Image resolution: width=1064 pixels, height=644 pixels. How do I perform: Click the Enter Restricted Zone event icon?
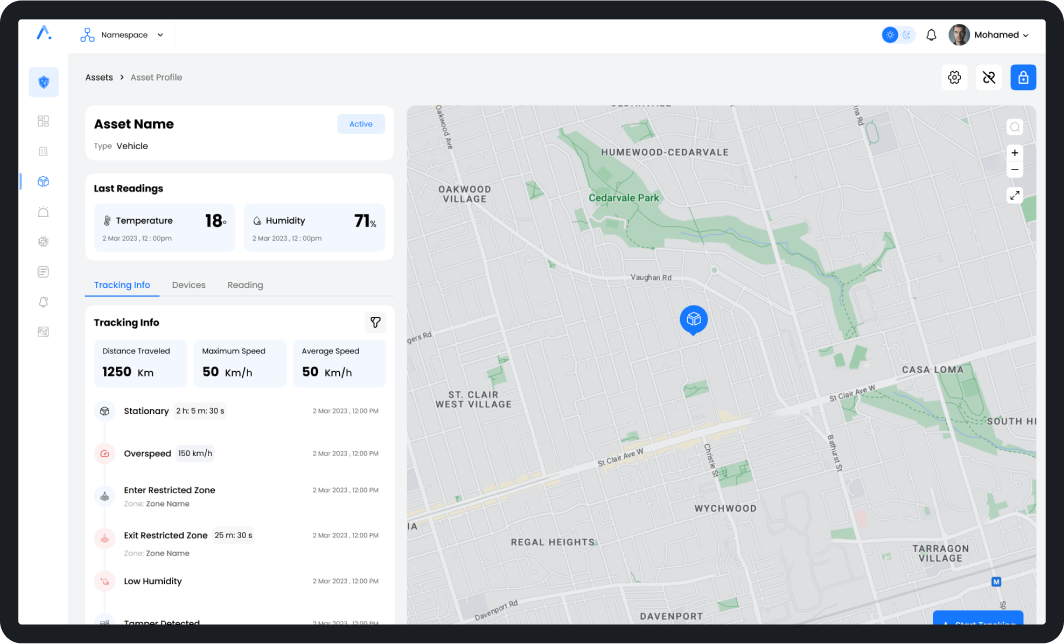tap(104, 496)
